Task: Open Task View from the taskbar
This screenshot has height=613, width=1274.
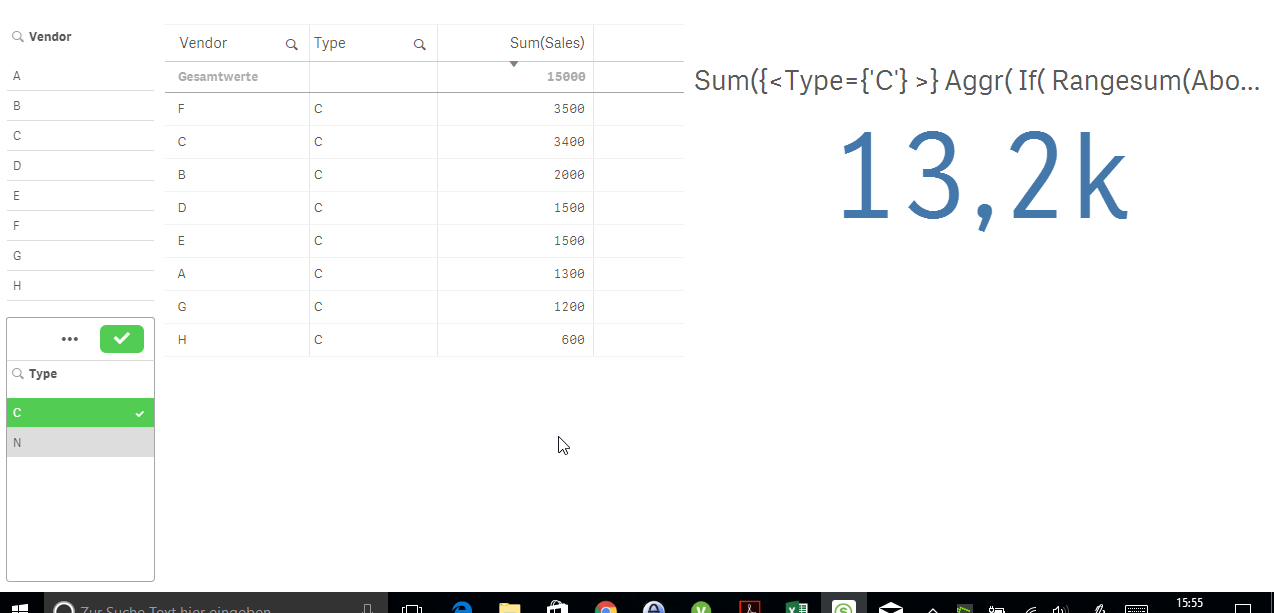Action: point(411,606)
